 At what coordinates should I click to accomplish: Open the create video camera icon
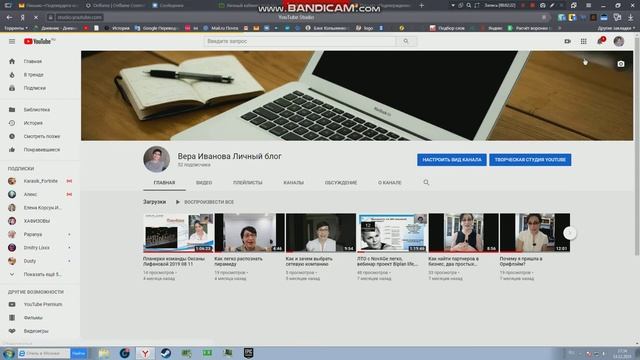[567, 41]
